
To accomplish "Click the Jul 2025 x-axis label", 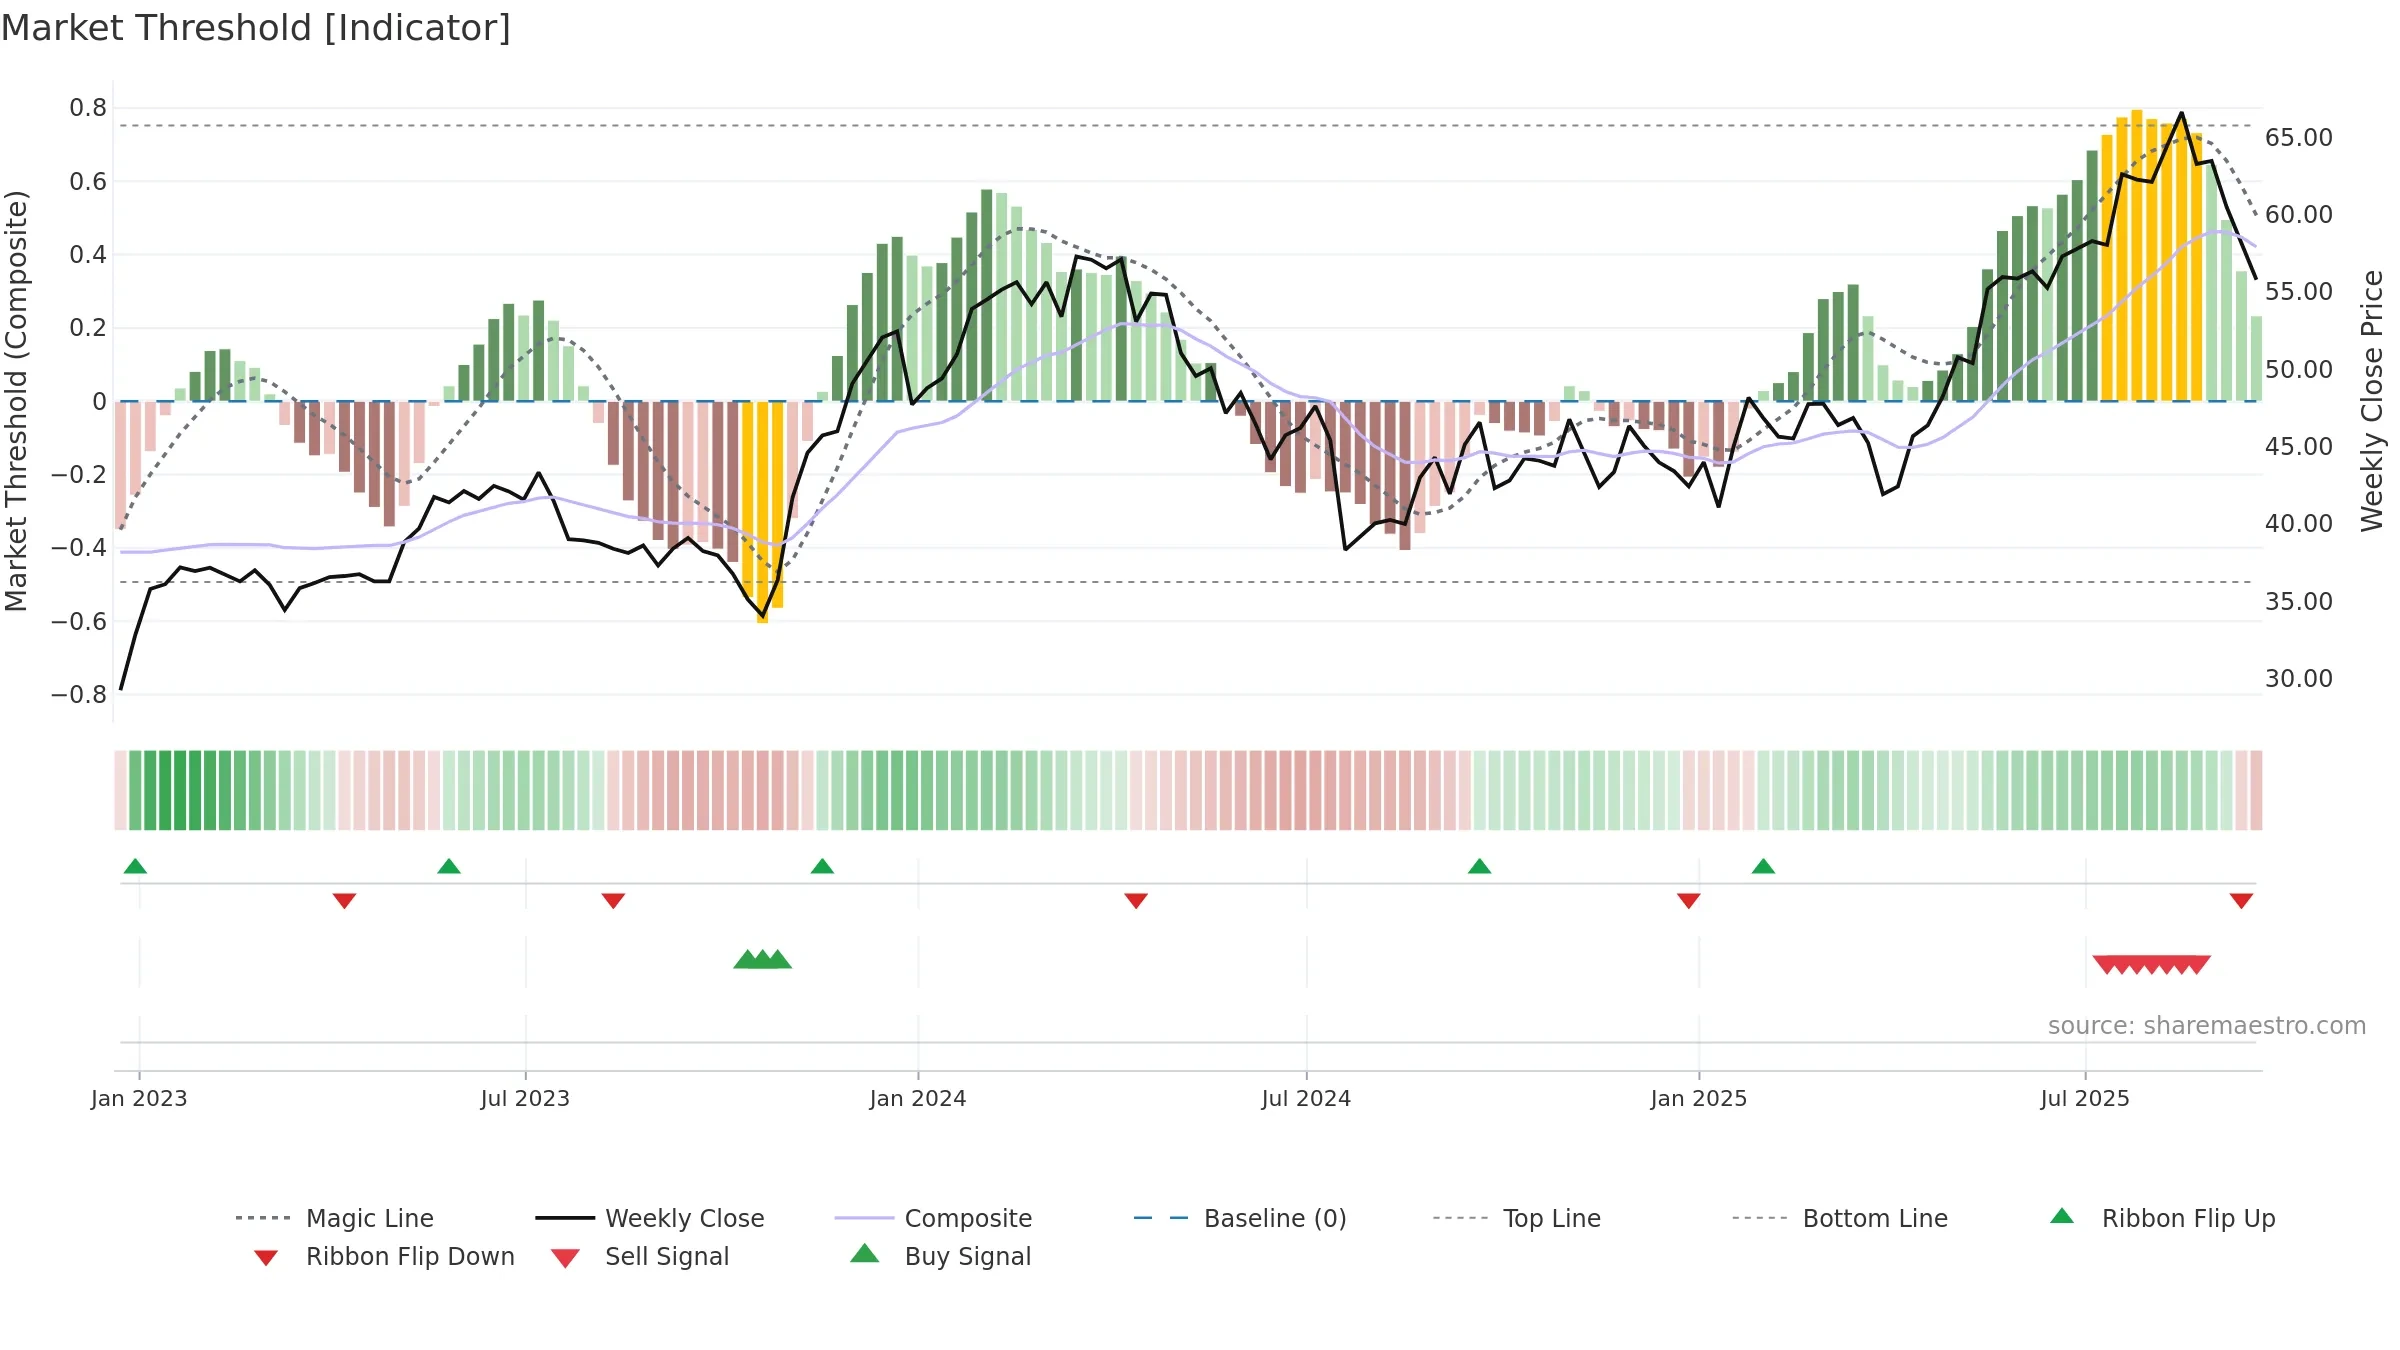I will [x=2085, y=1098].
